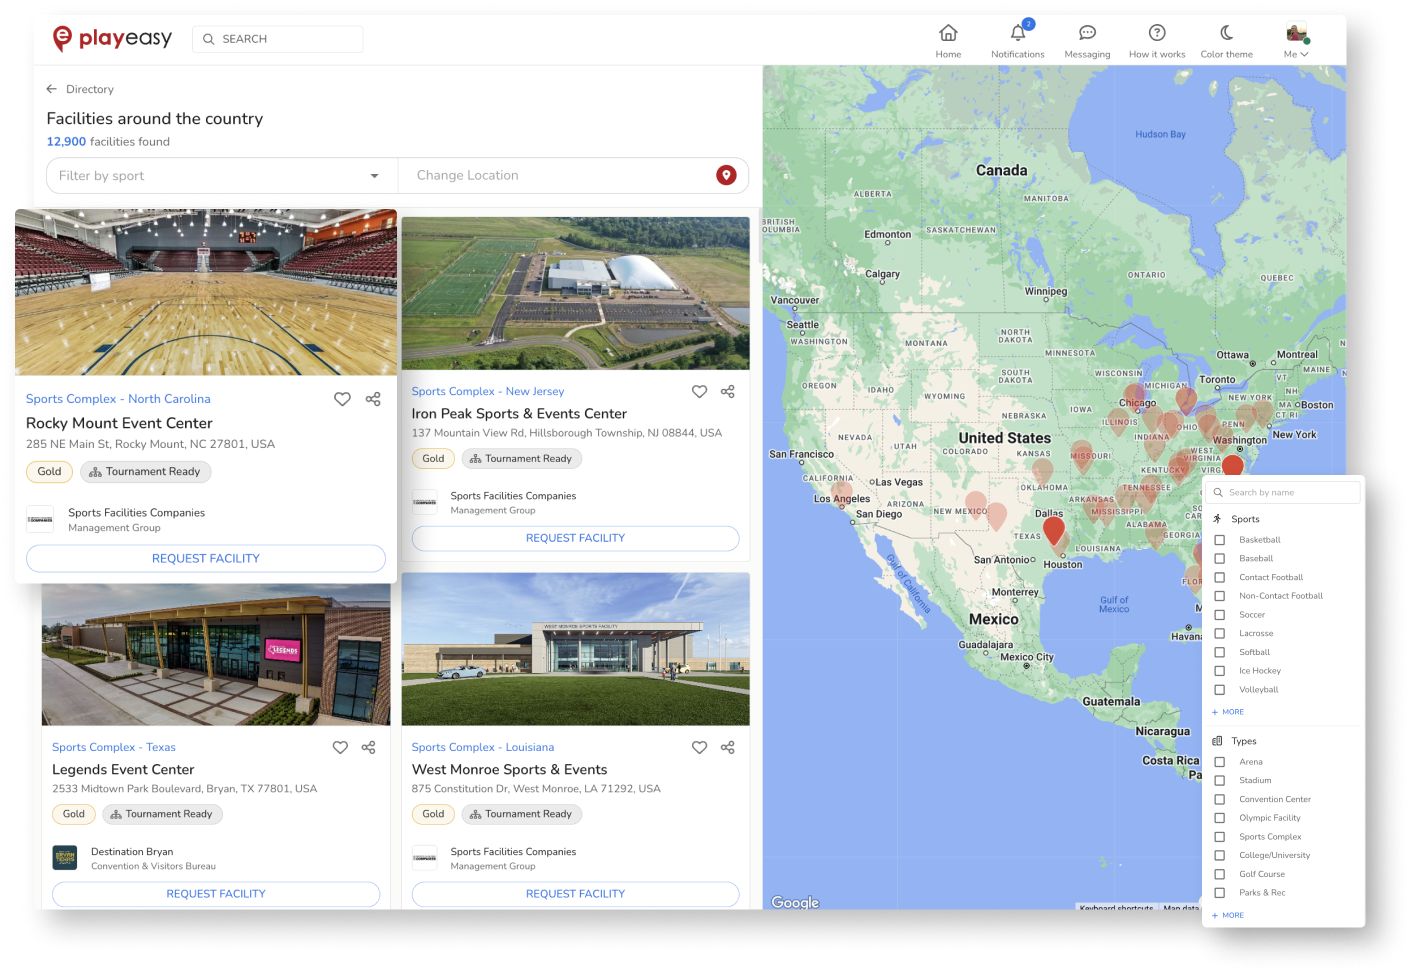The width and height of the screenshot is (1411, 973).
Task: Open Sports Complex - Texas link
Action: [114, 747]
